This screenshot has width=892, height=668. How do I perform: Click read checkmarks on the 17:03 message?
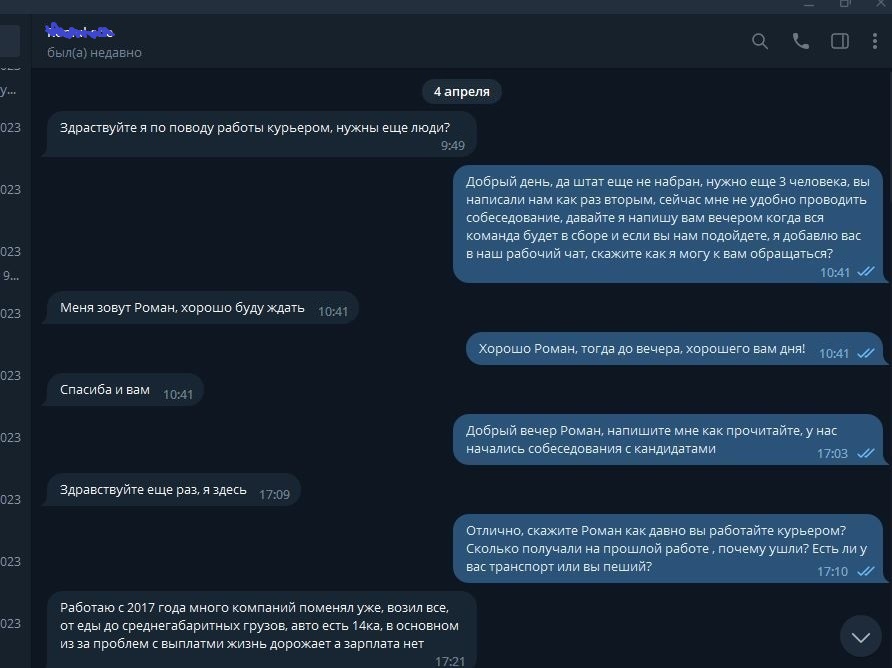pyautogui.click(x=866, y=453)
